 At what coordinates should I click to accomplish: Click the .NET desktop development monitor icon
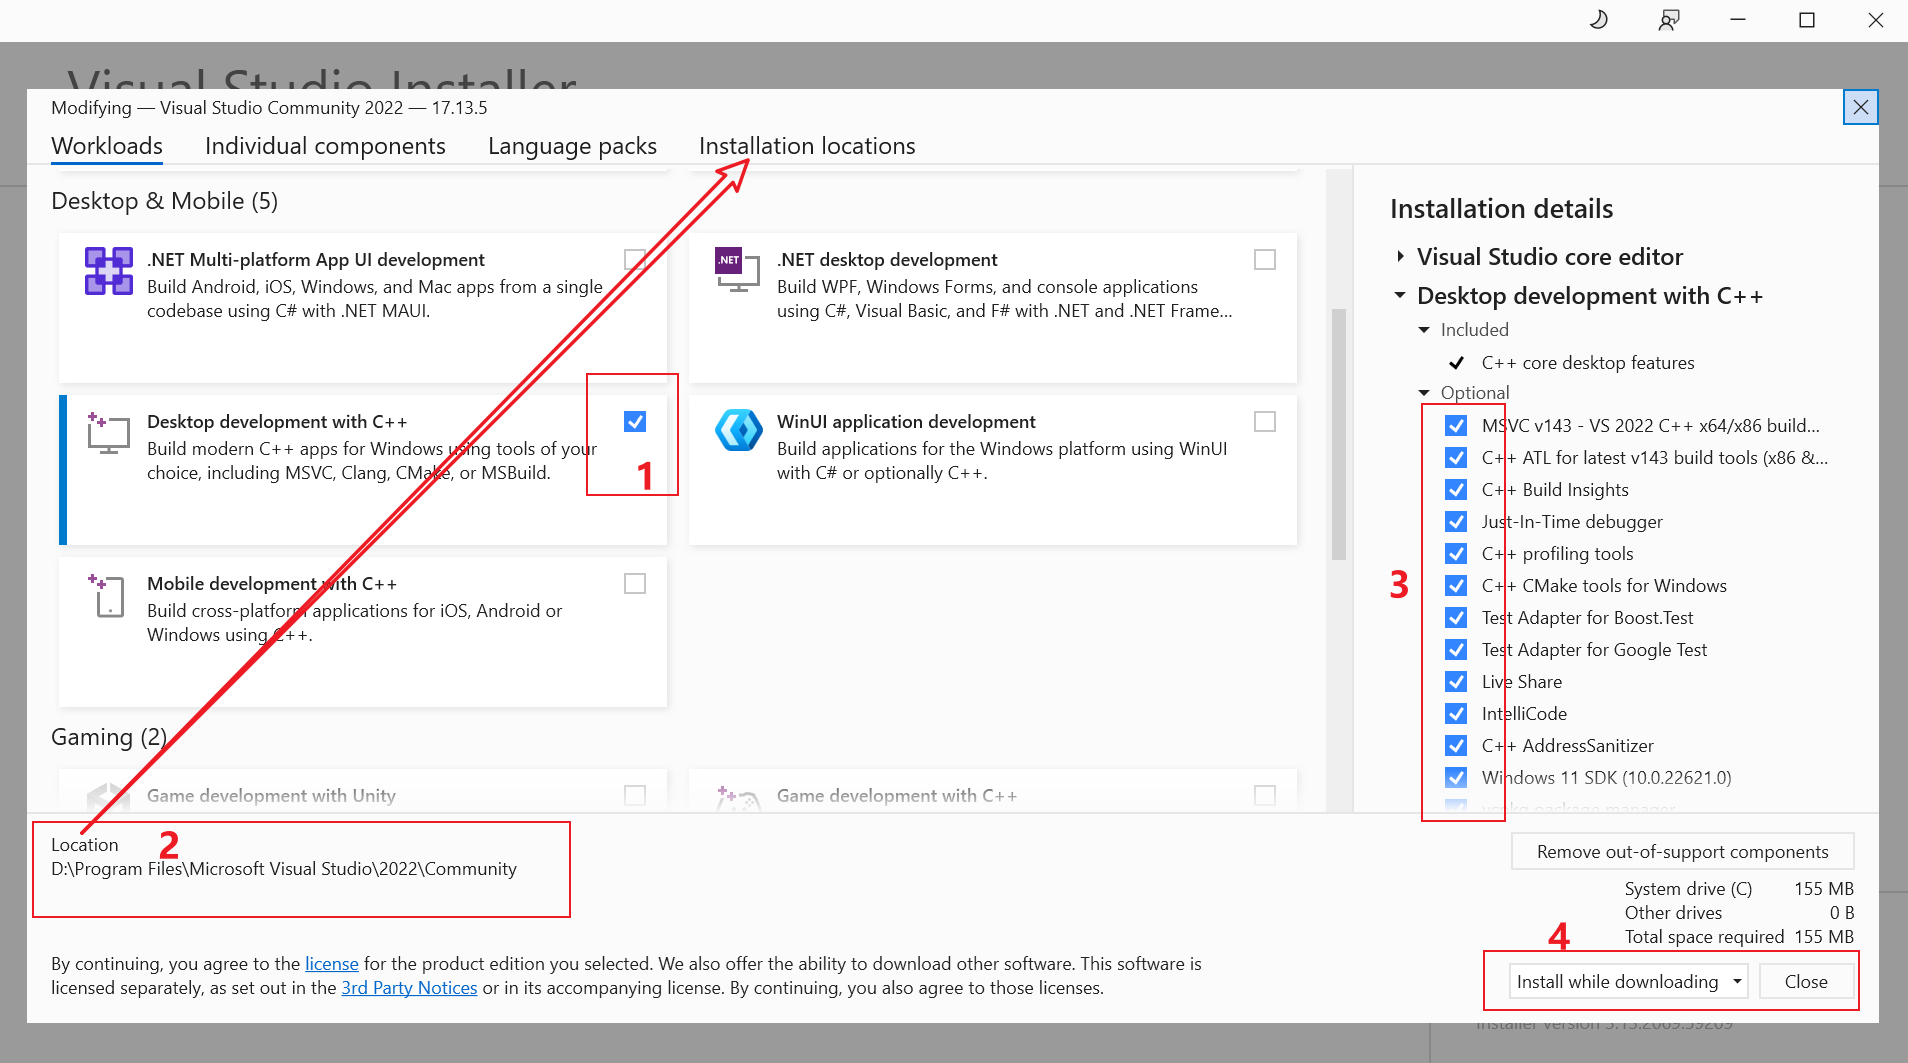click(738, 271)
